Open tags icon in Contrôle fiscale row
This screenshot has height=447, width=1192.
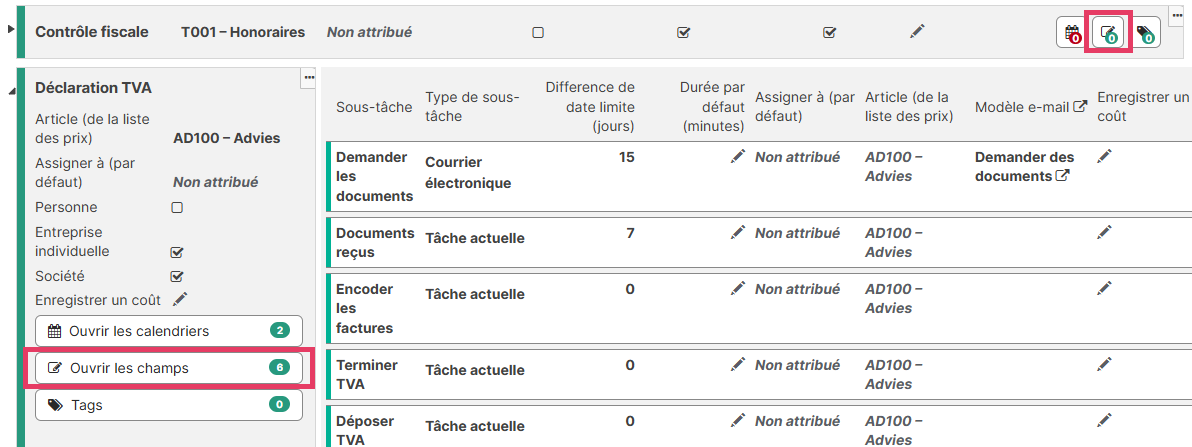click(x=1145, y=33)
